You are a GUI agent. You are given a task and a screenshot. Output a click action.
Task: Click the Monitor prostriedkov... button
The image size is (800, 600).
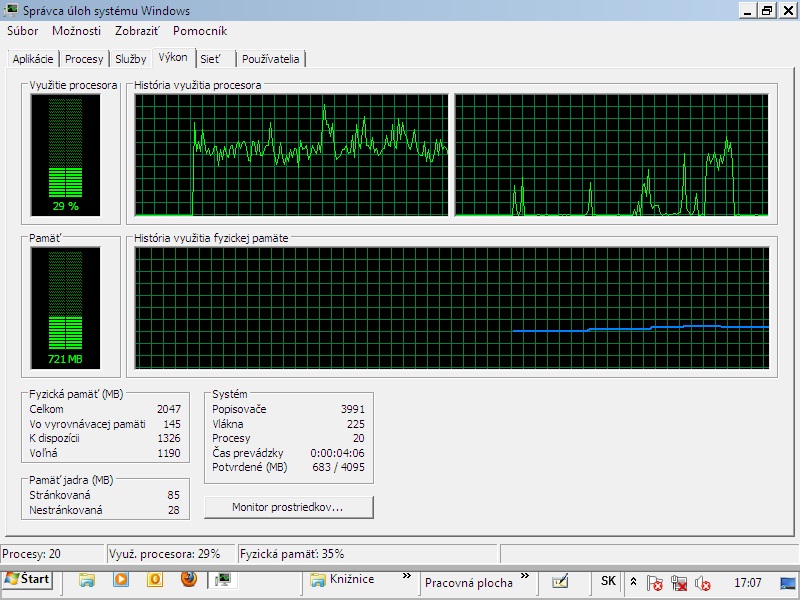[x=288, y=507]
